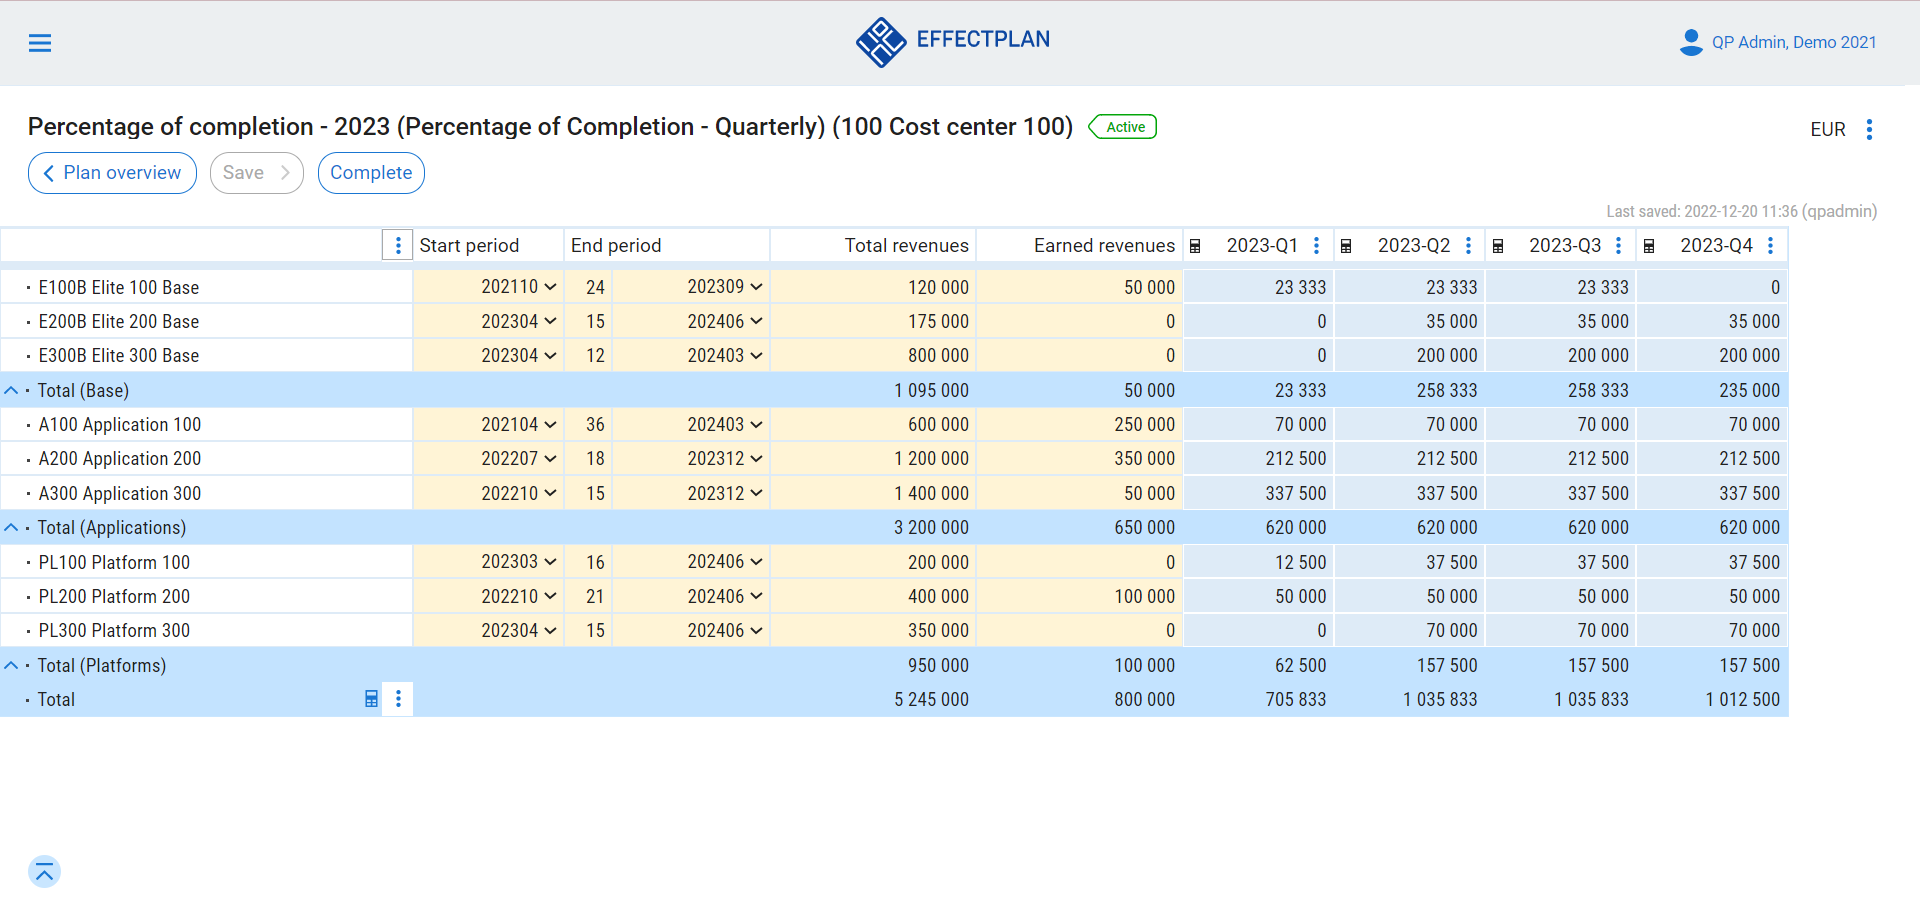
Task: Open the 2023-Q2 column options menu
Action: (1468, 246)
